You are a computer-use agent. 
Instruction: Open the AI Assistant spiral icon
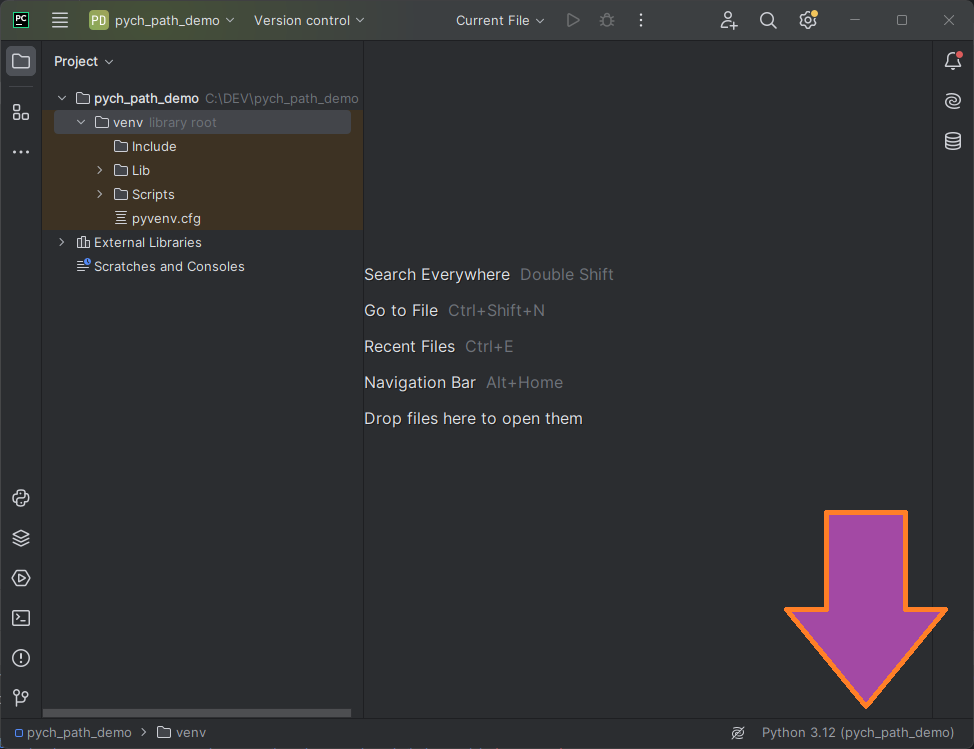(x=953, y=101)
